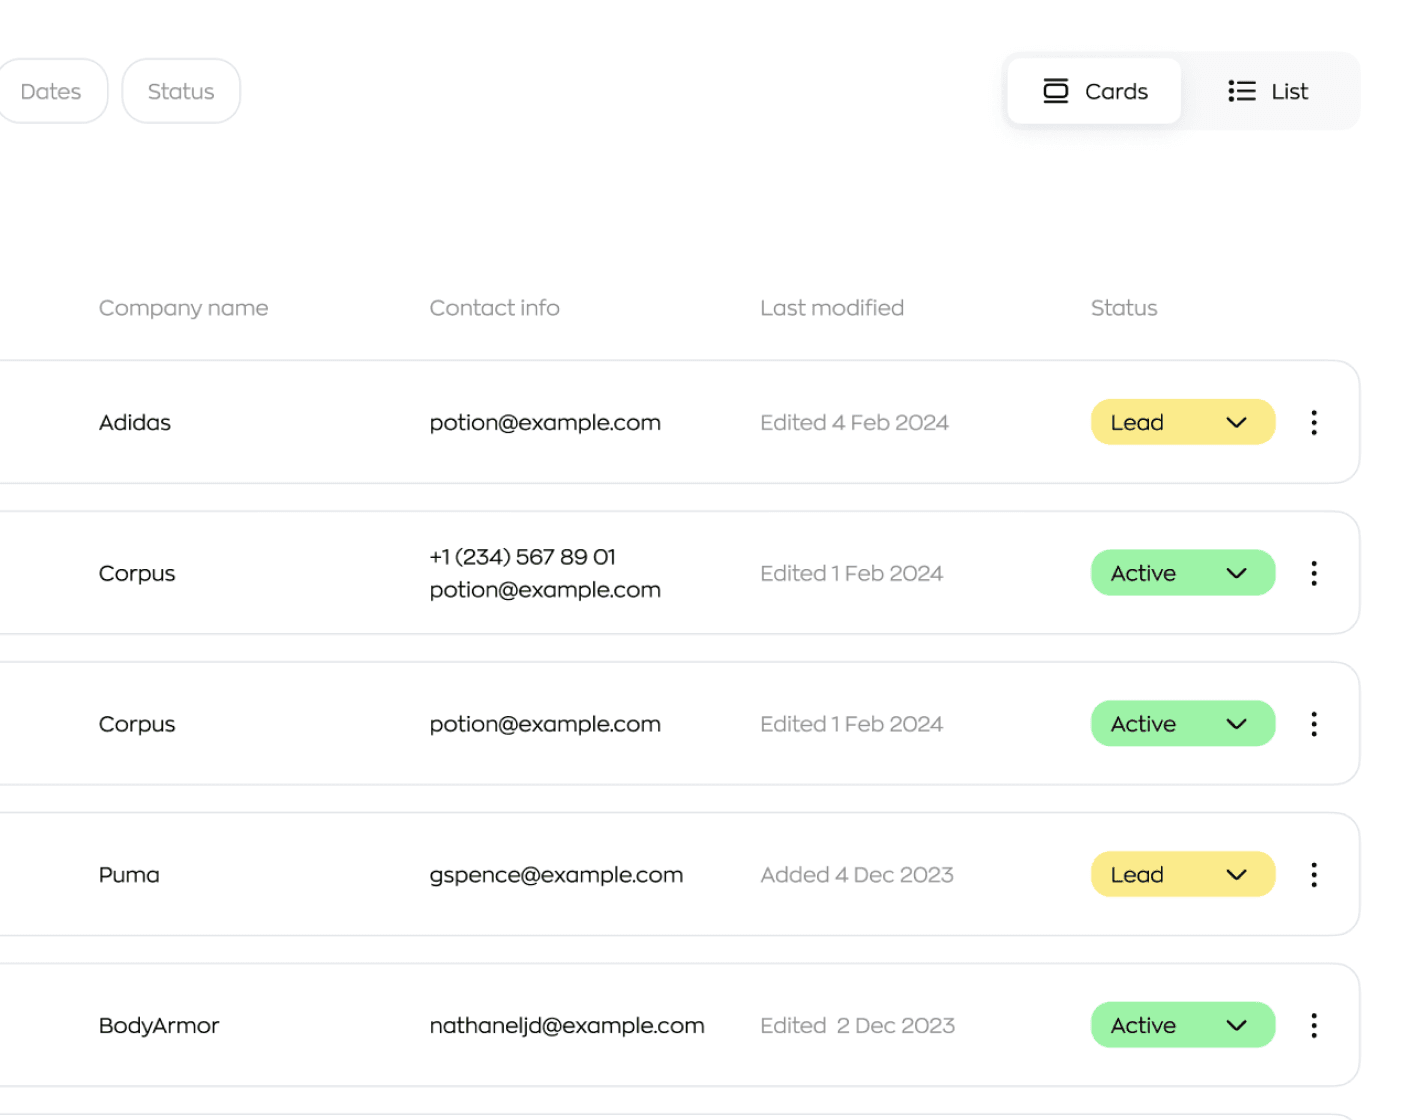Viewport: 1420px width, 1120px height.
Task: Switch to the List view
Action: 1268,91
